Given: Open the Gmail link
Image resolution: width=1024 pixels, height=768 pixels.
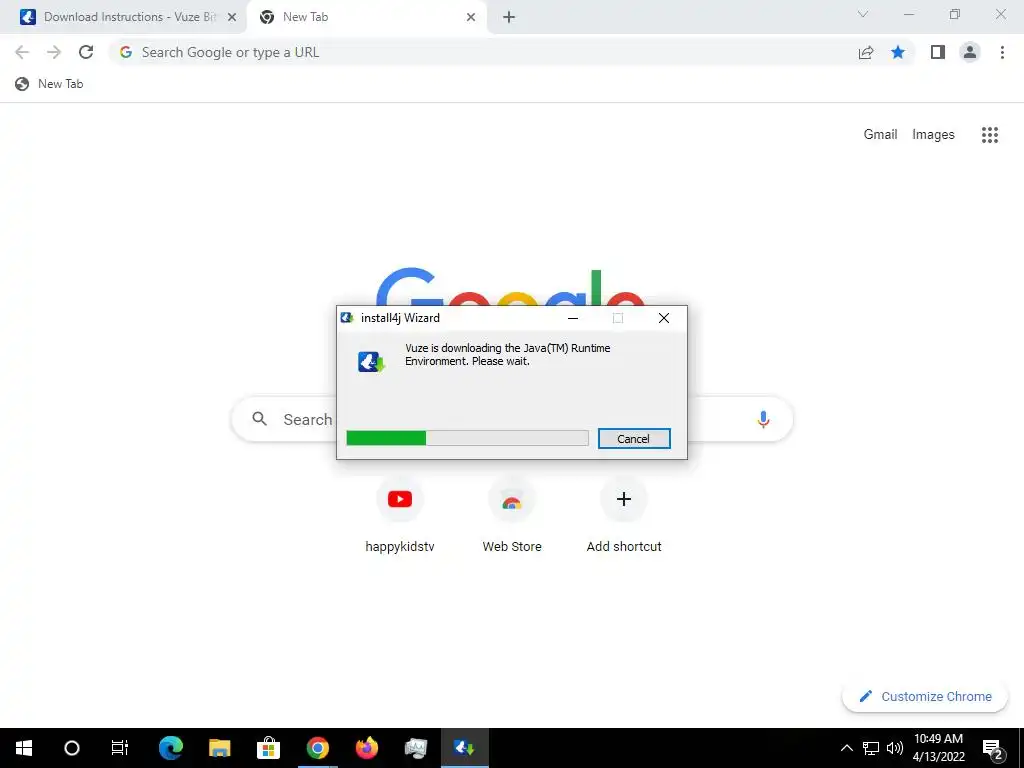Looking at the screenshot, I should 880,135.
